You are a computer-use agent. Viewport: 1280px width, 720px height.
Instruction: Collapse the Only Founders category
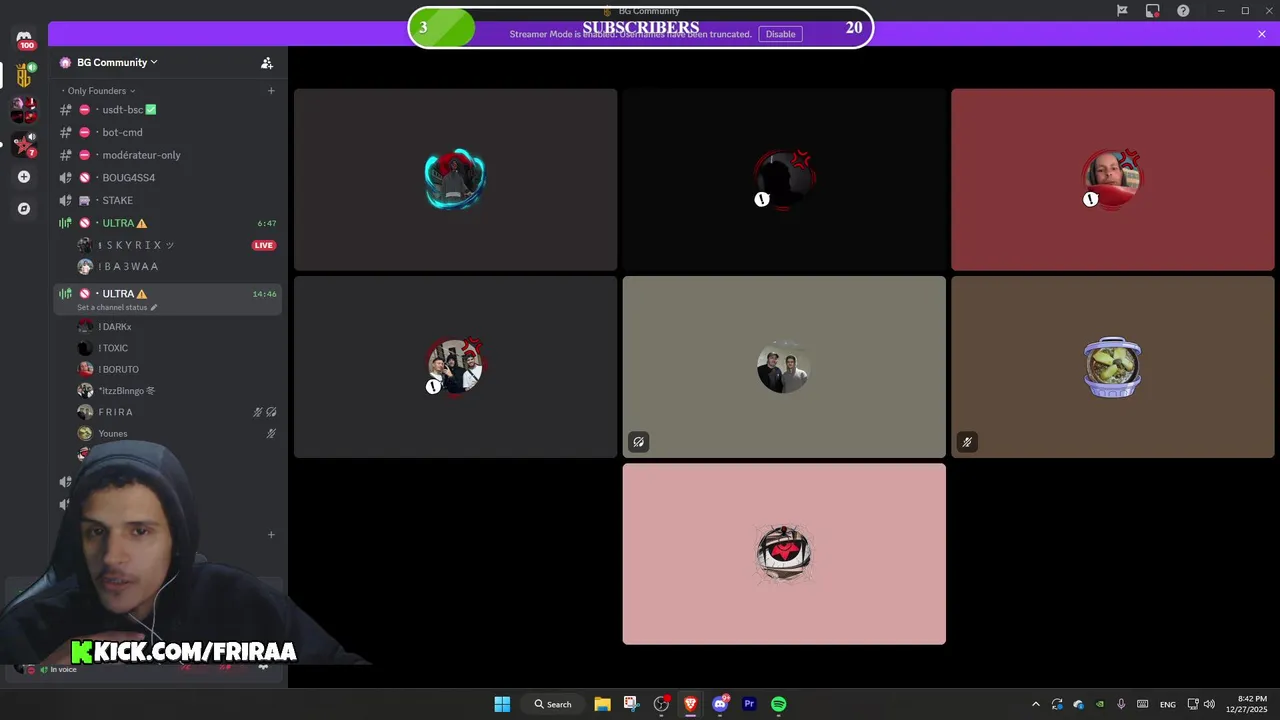point(101,91)
